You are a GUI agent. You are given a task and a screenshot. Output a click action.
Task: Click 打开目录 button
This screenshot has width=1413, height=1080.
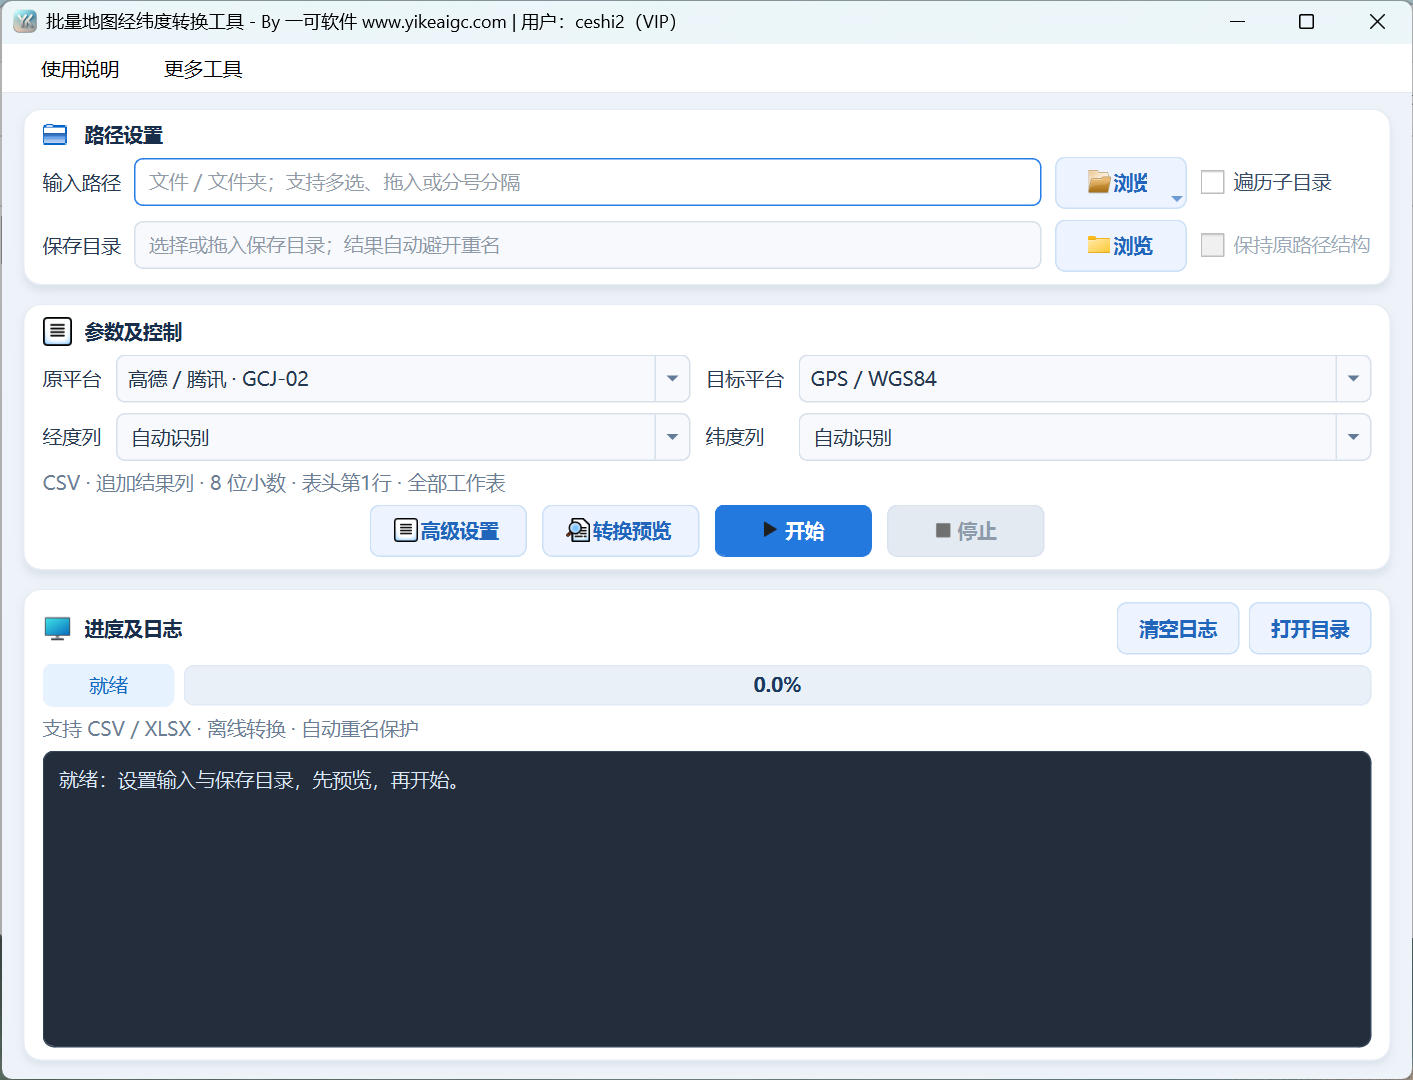click(x=1310, y=629)
